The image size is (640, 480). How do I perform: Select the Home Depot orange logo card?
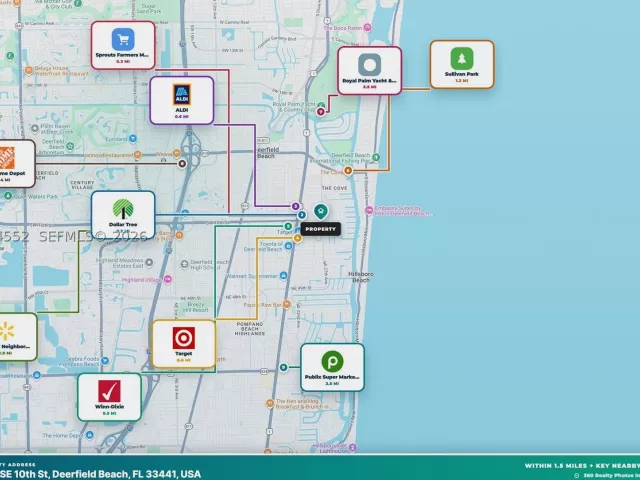(17, 164)
